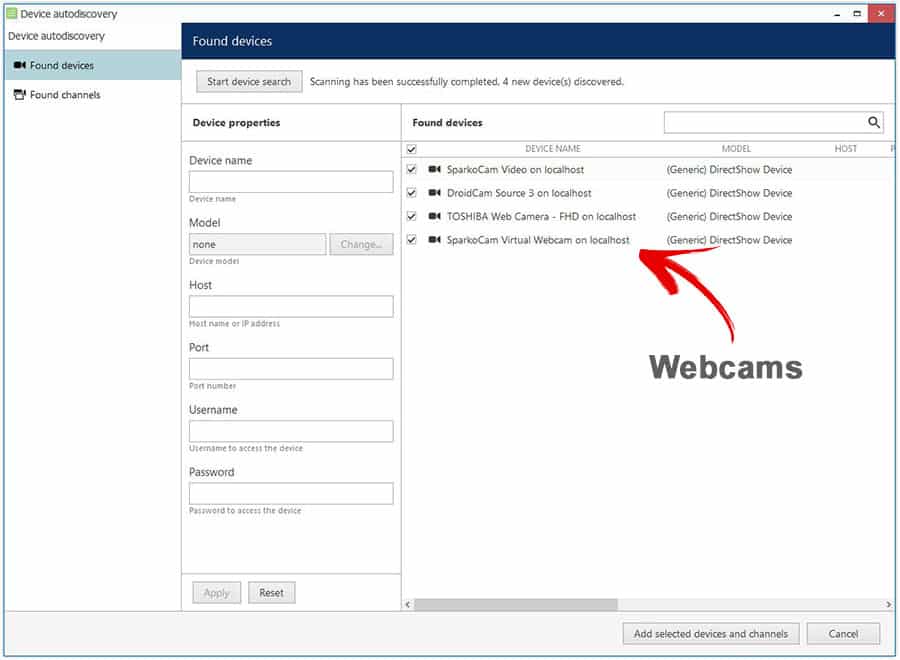Viewport: 900px width, 660px height.
Task: Switch to the Found channels section
Action: [65, 95]
